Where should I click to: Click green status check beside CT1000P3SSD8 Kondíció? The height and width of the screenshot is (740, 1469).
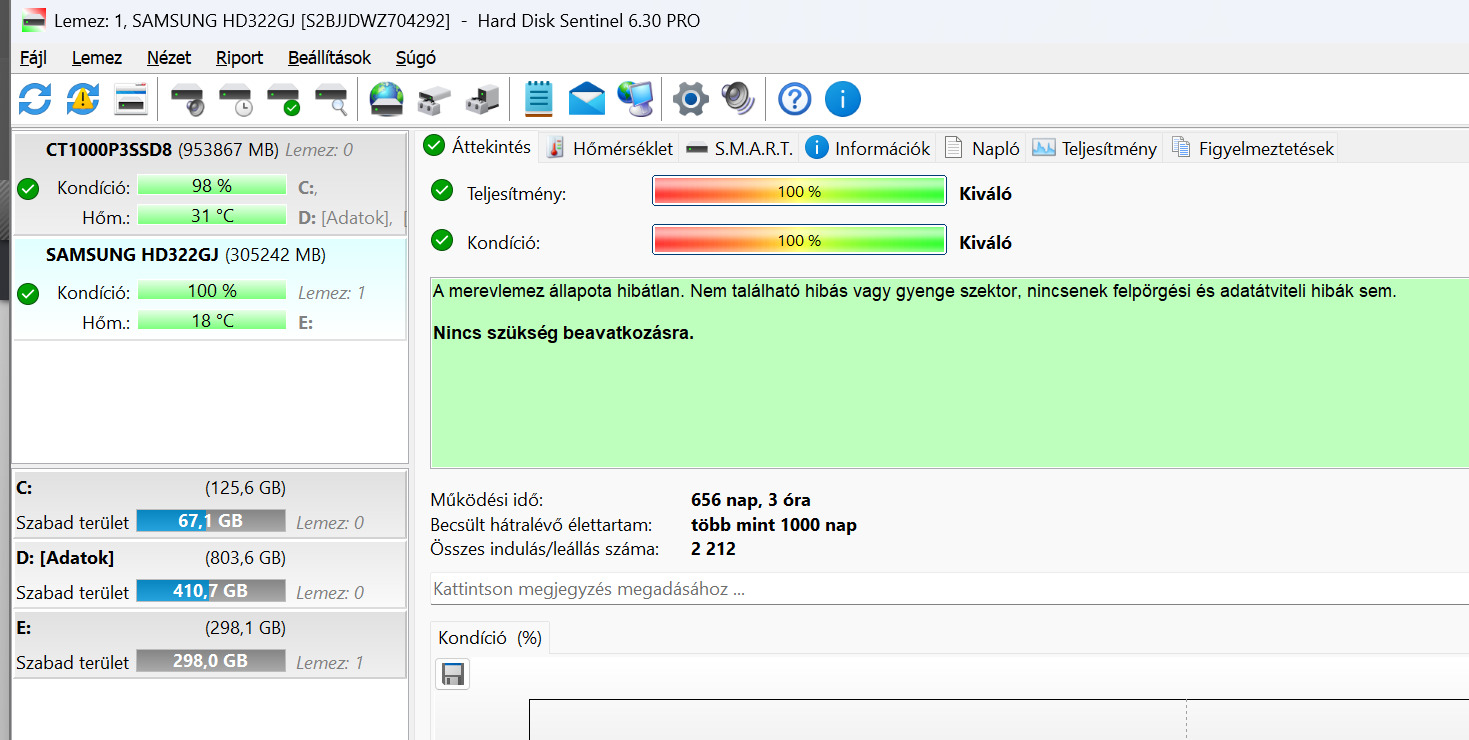click(x=28, y=188)
